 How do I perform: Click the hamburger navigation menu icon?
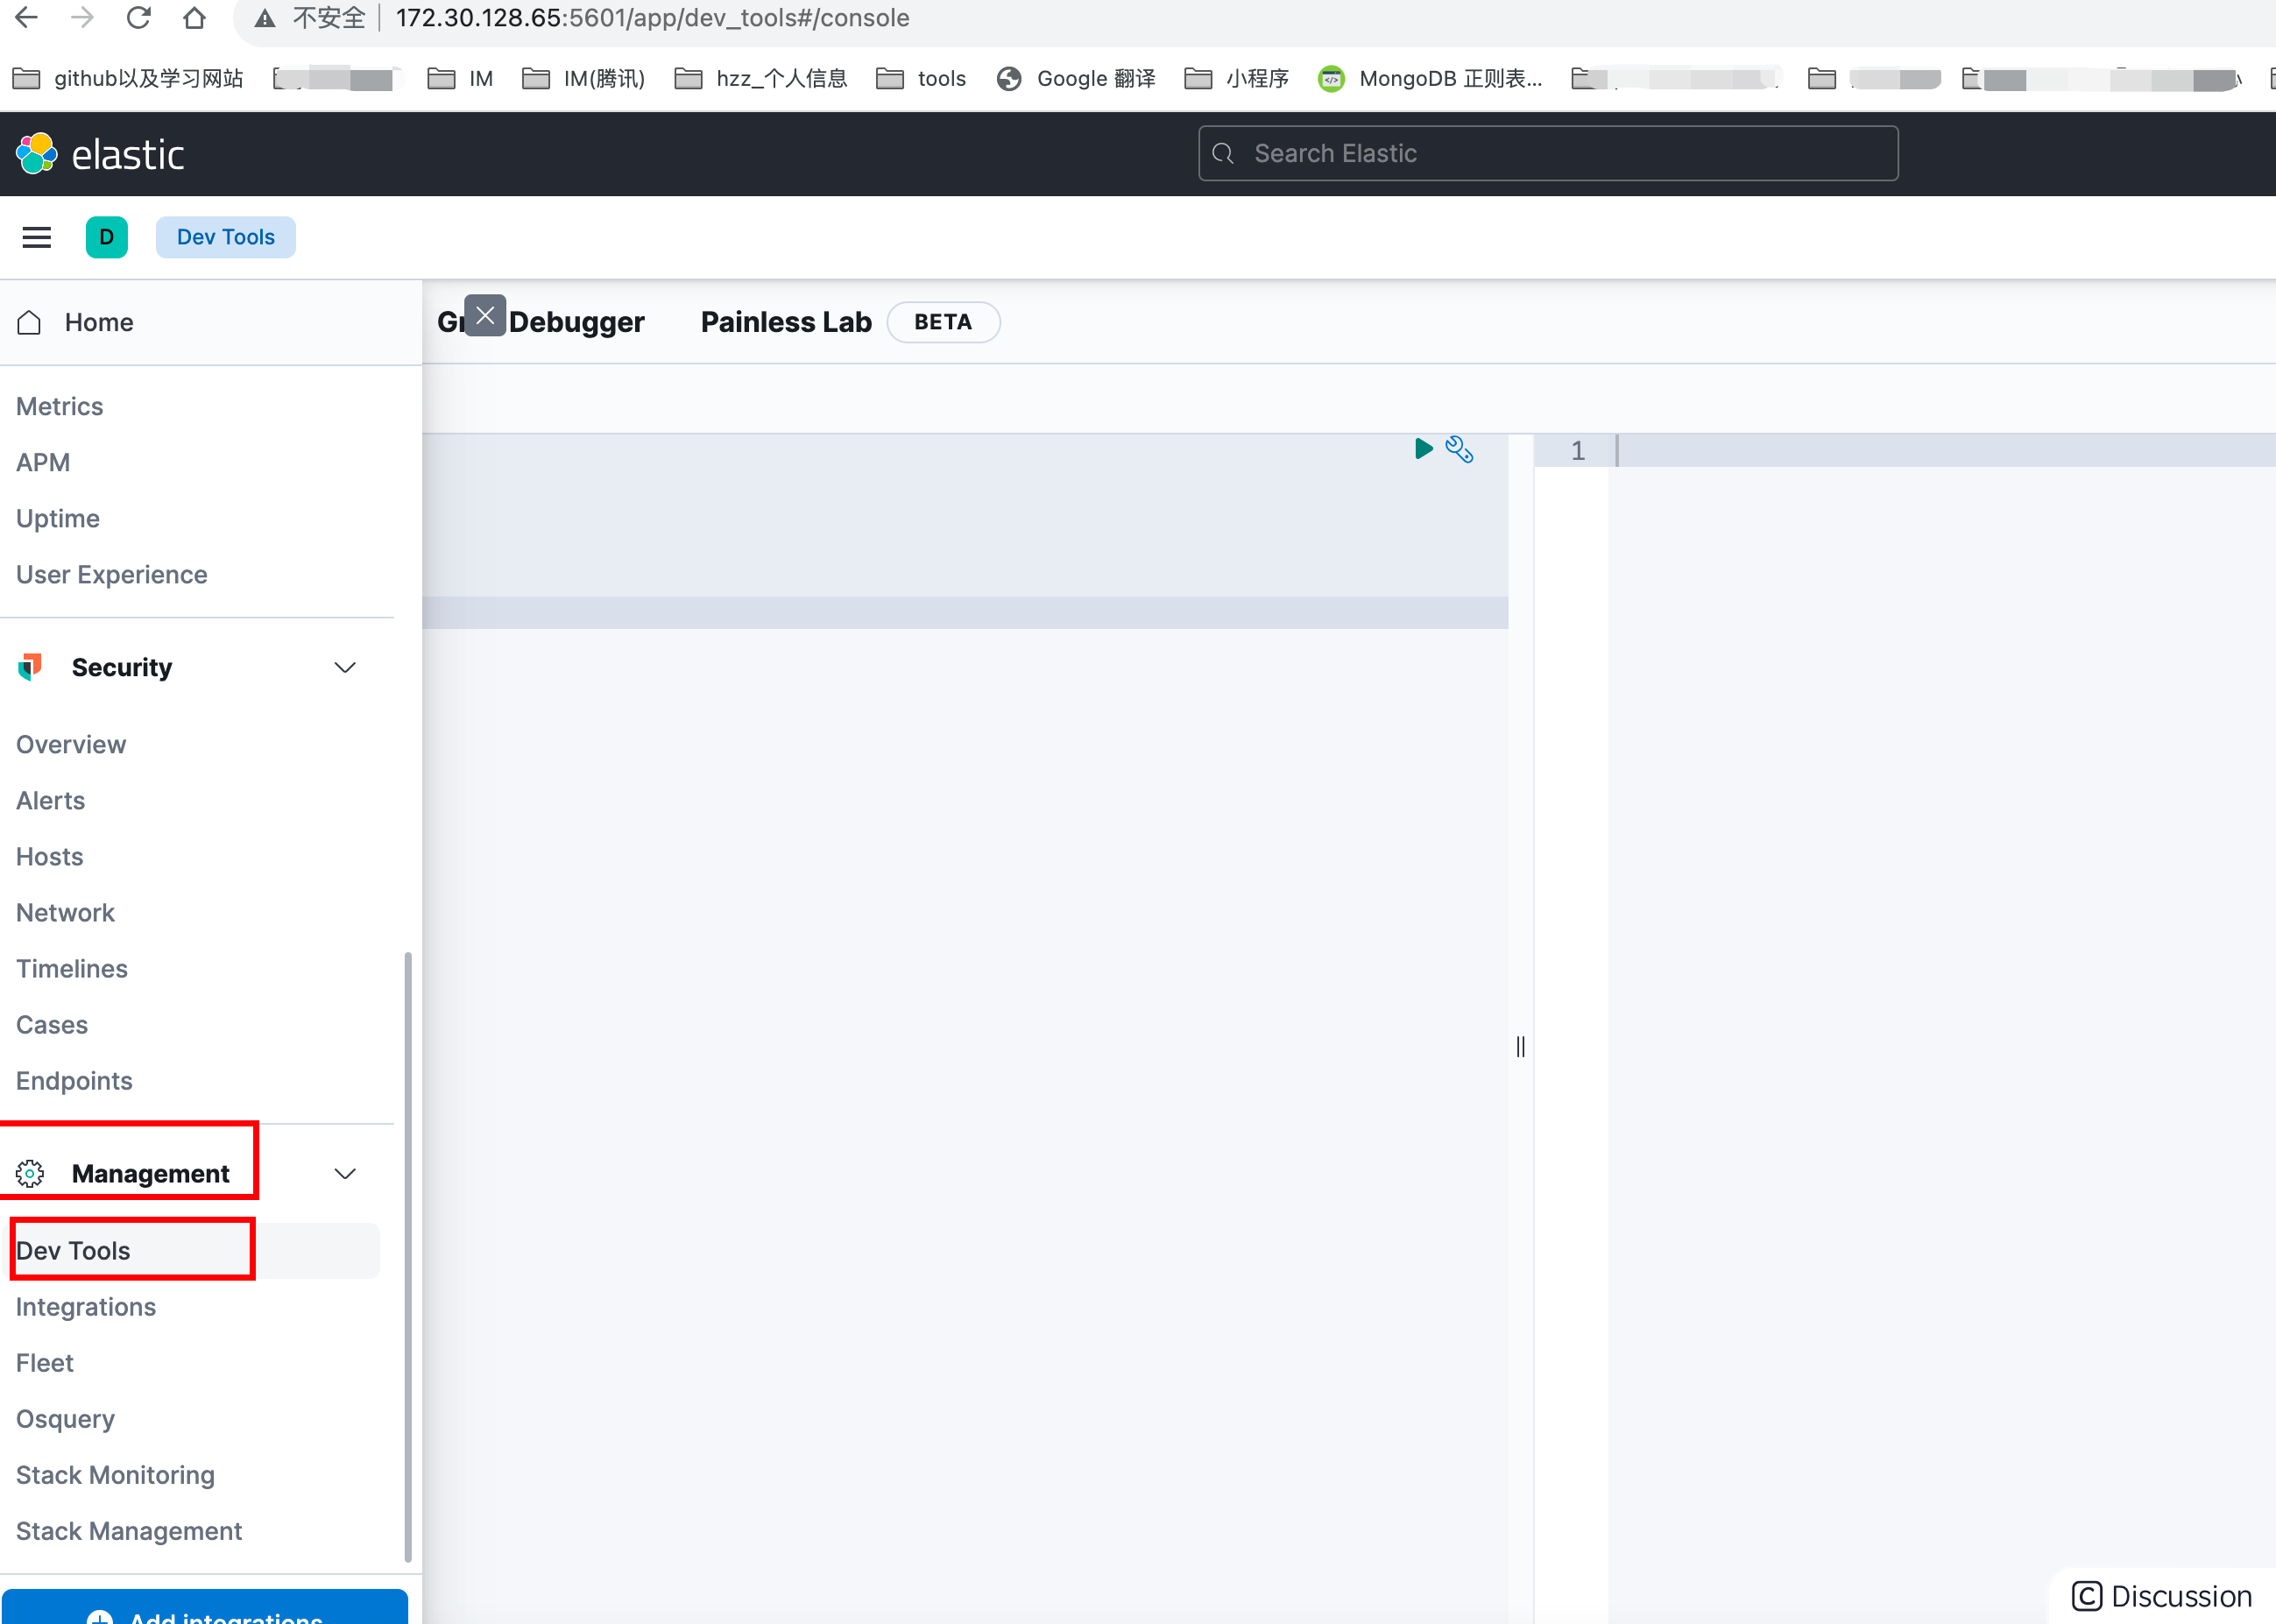[x=37, y=237]
